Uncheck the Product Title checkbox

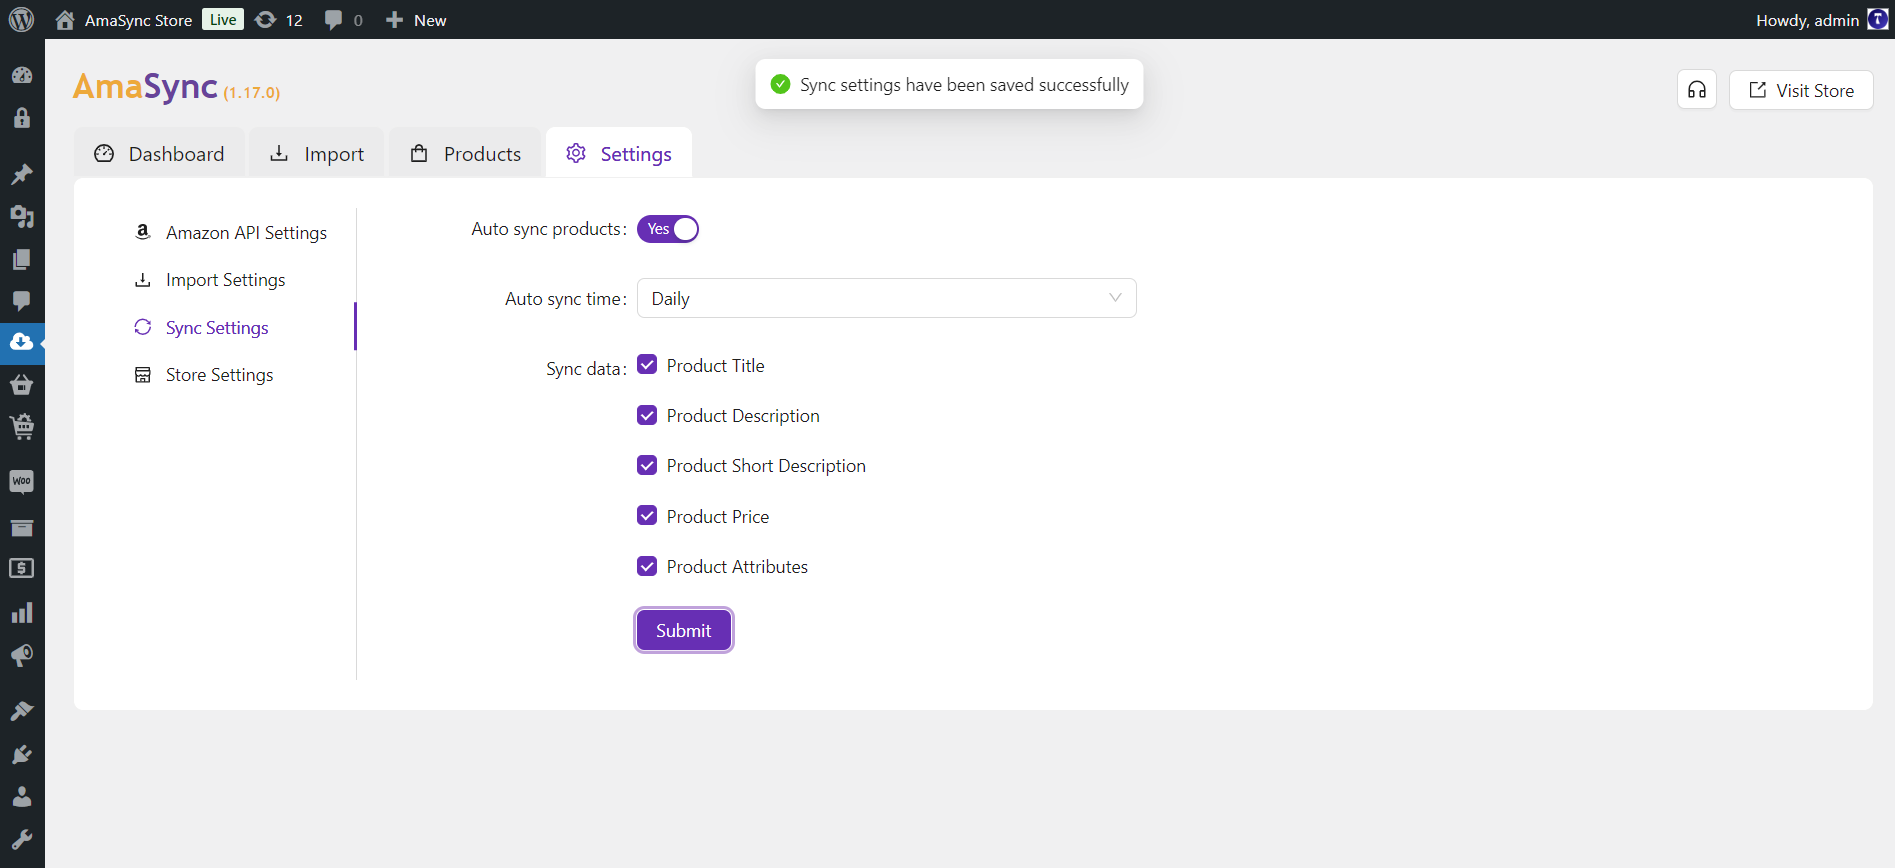[x=647, y=365]
